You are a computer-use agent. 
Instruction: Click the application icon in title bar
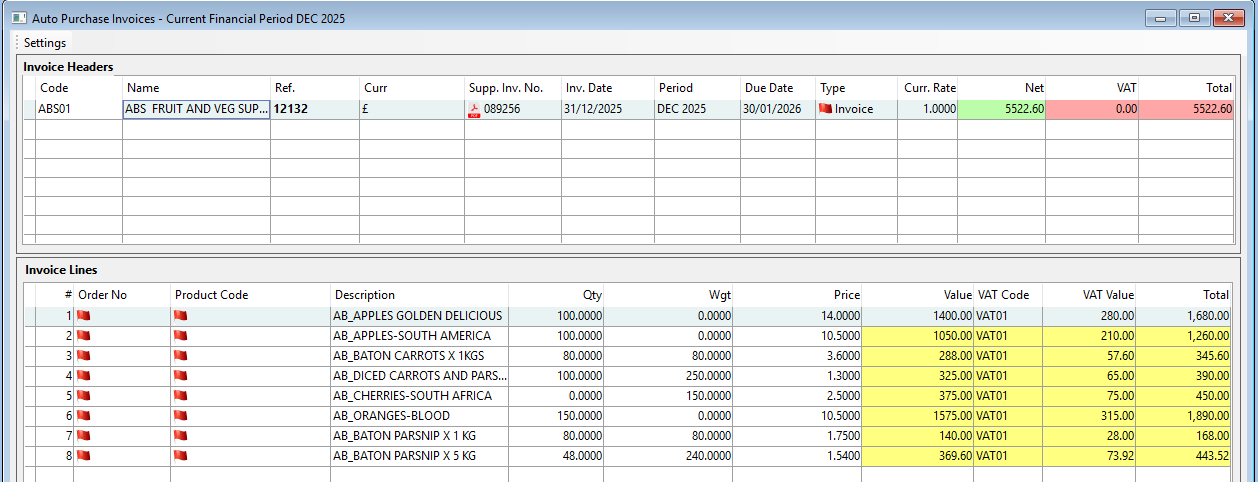pyautogui.click(x=18, y=19)
